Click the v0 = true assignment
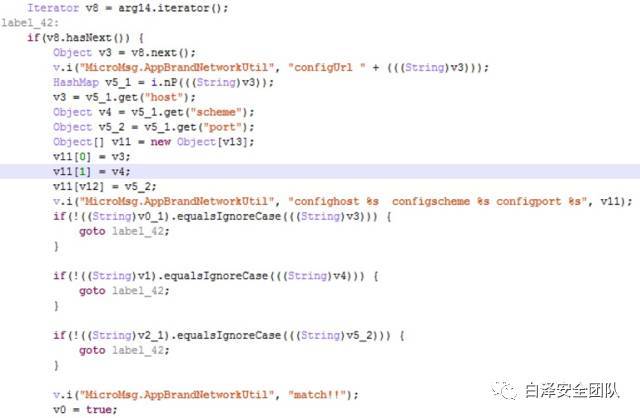 point(85,409)
